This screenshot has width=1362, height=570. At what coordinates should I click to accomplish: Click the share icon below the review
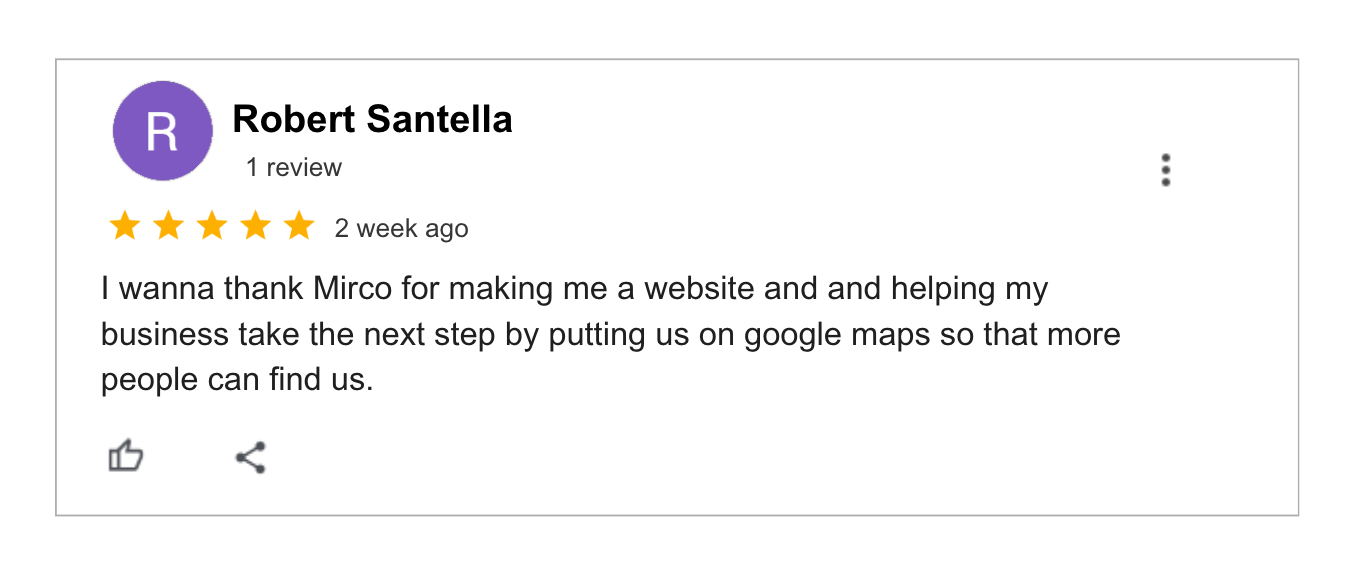(250, 457)
